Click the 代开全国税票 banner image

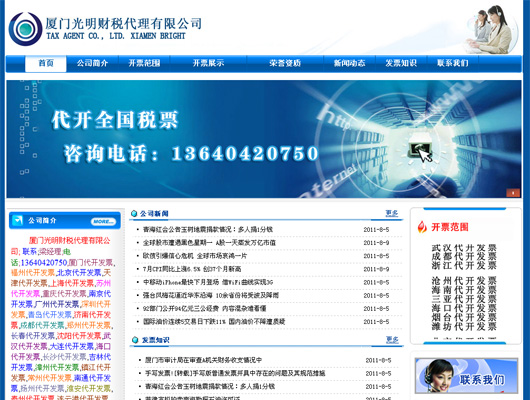click(264, 139)
